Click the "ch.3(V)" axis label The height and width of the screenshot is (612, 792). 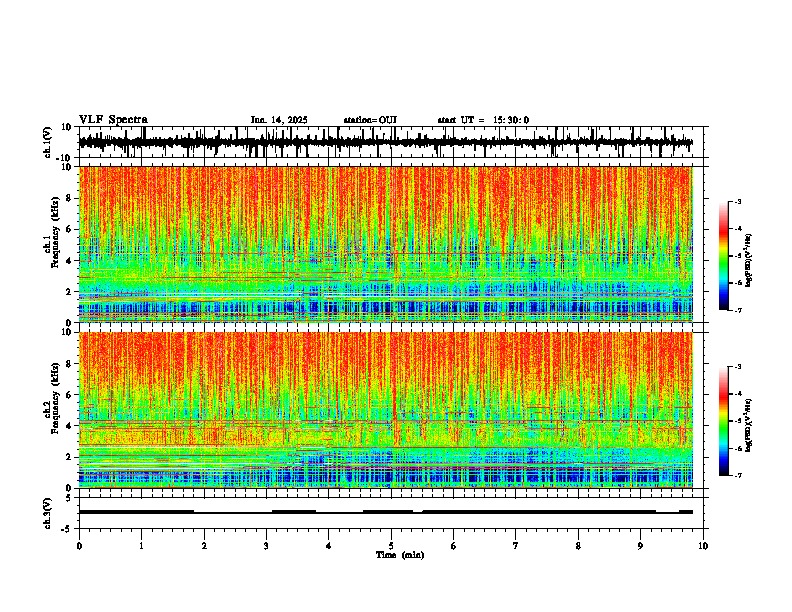(49, 513)
